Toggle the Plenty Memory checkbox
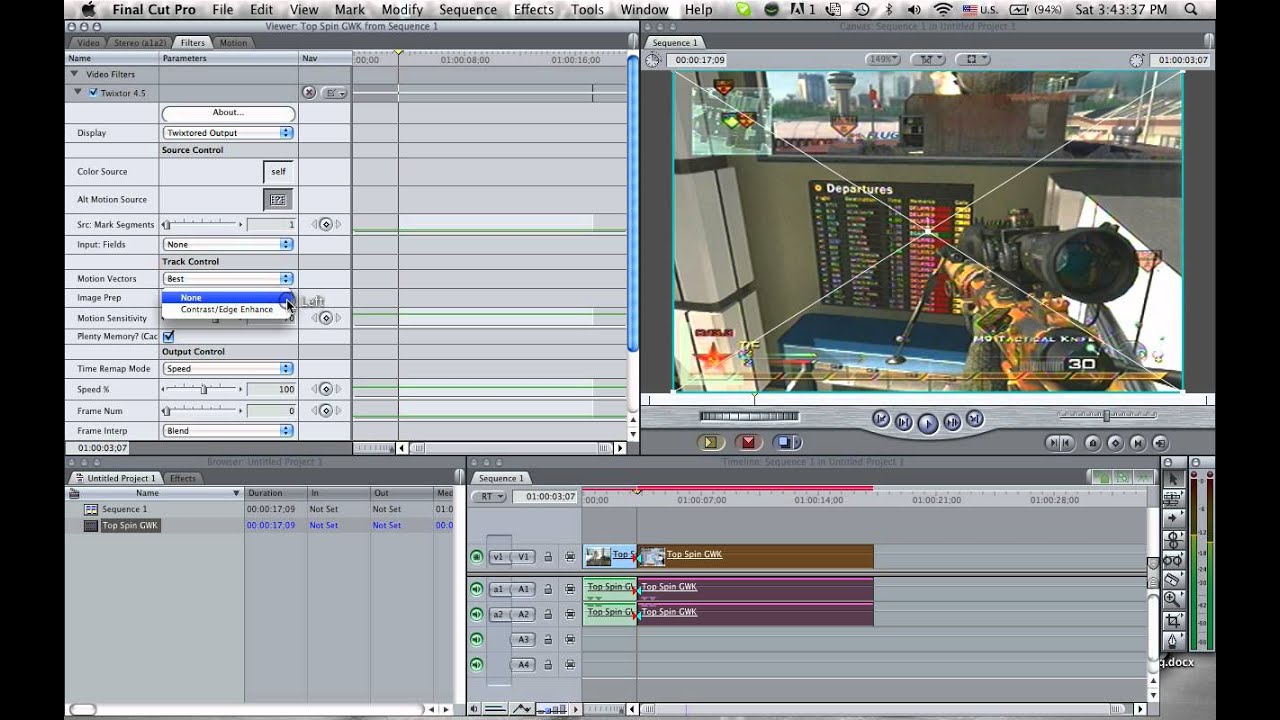1280x720 pixels. coord(168,336)
